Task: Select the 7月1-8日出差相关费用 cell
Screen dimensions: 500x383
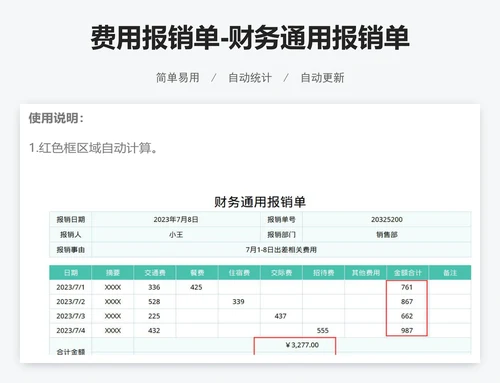Action: pyautogui.click(x=281, y=250)
